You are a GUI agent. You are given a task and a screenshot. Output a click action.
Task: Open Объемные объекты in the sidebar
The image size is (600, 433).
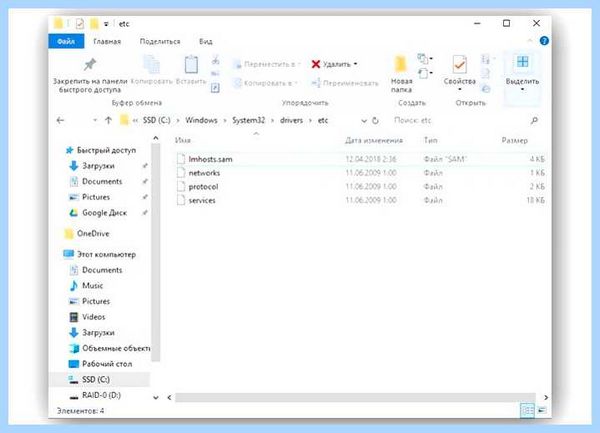tap(109, 348)
